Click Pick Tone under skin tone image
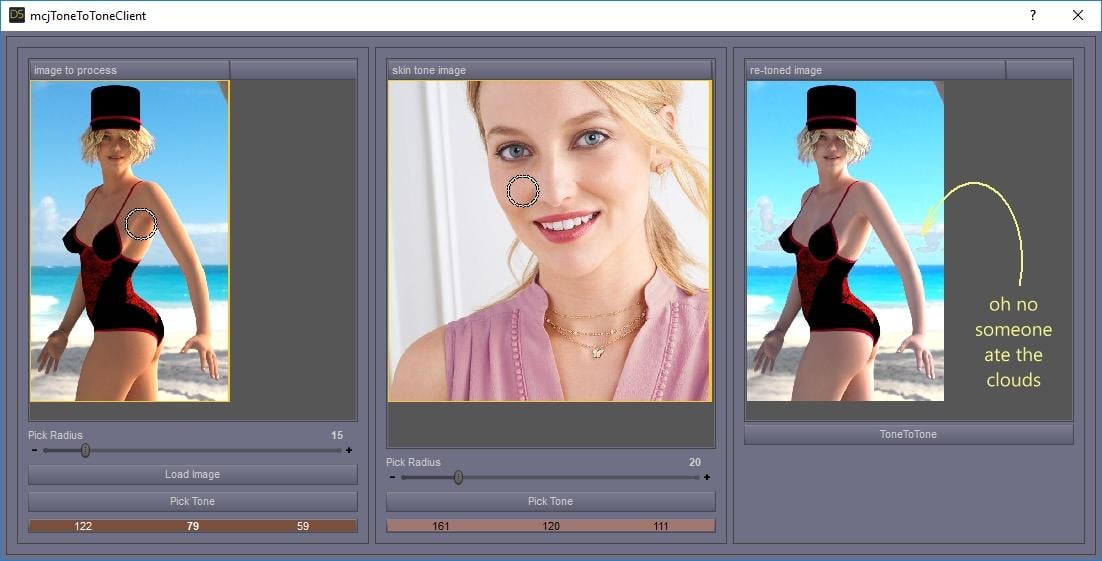 point(550,501)
